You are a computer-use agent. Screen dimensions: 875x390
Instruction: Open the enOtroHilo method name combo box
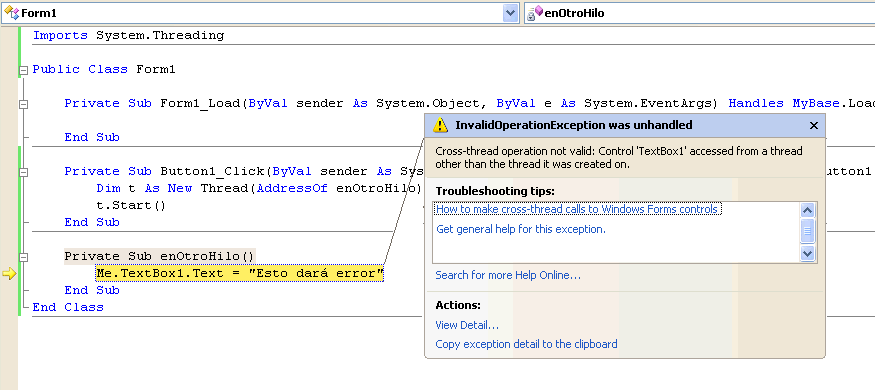699,13
